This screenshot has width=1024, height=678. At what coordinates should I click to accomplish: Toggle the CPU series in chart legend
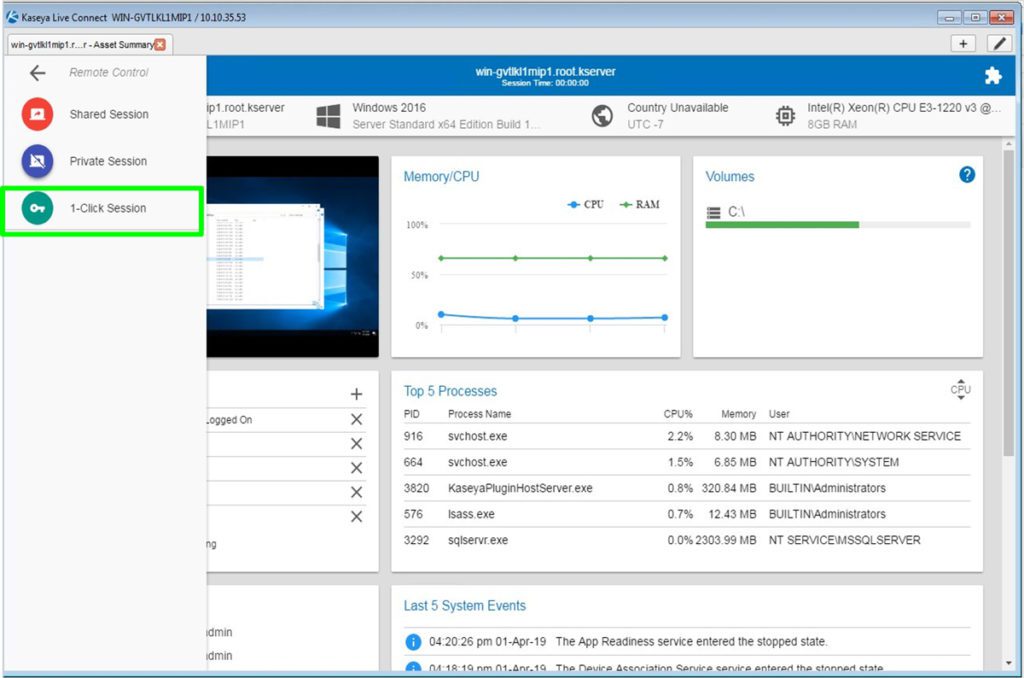(585, 204)
